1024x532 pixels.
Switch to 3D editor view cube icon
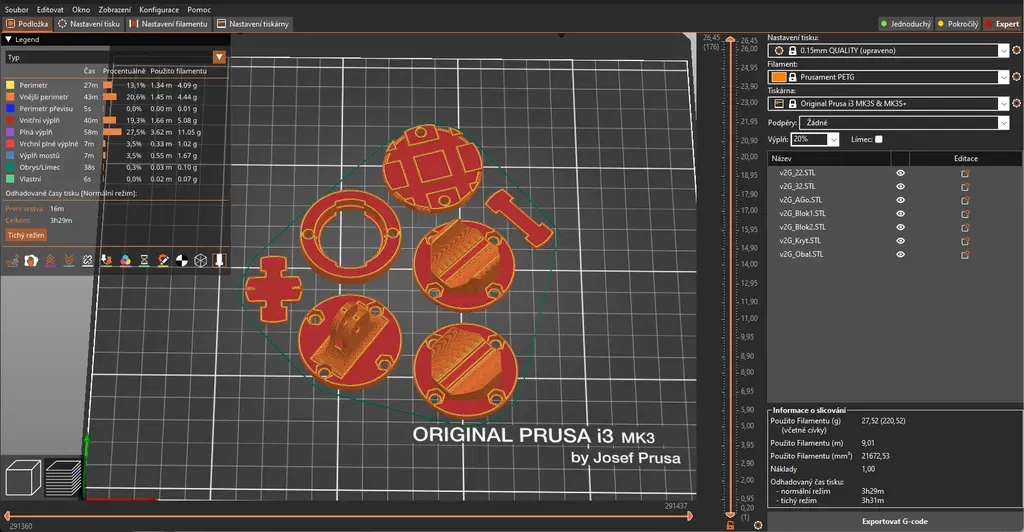point(24,478)
